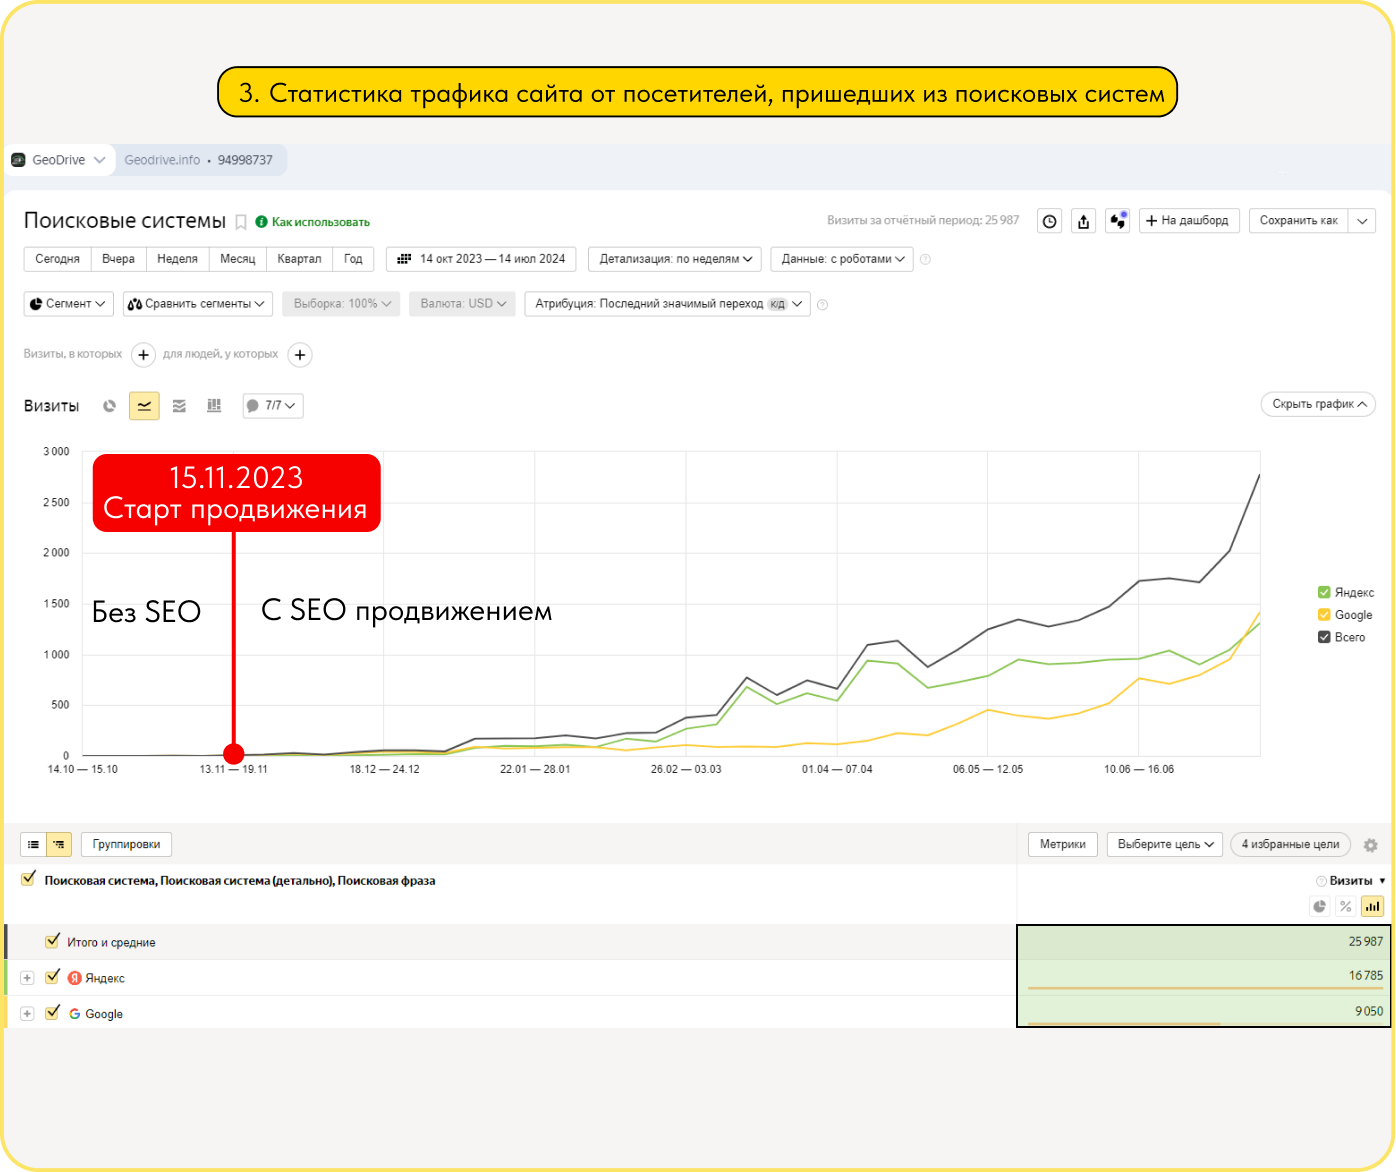Image resolution: width=1396 pixels, height=1172 pixels.
Task: Select the Год period tab
Action: (353, 259)
